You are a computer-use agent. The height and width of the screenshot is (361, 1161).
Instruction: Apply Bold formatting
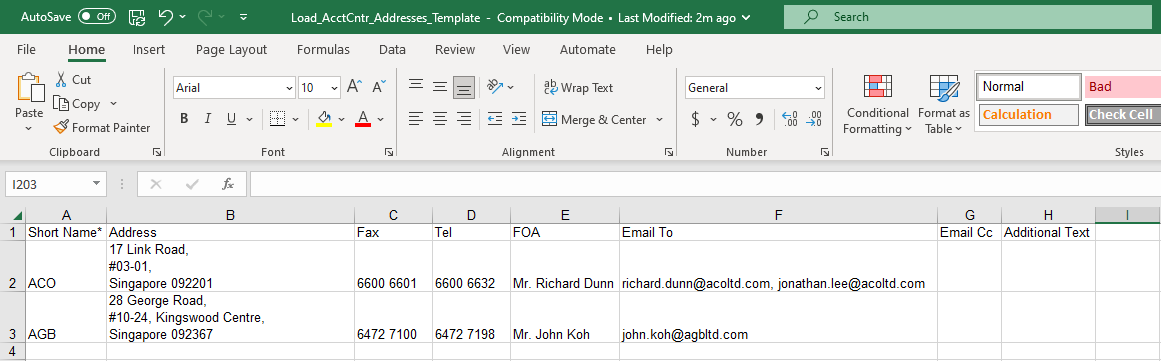point(184,118)
